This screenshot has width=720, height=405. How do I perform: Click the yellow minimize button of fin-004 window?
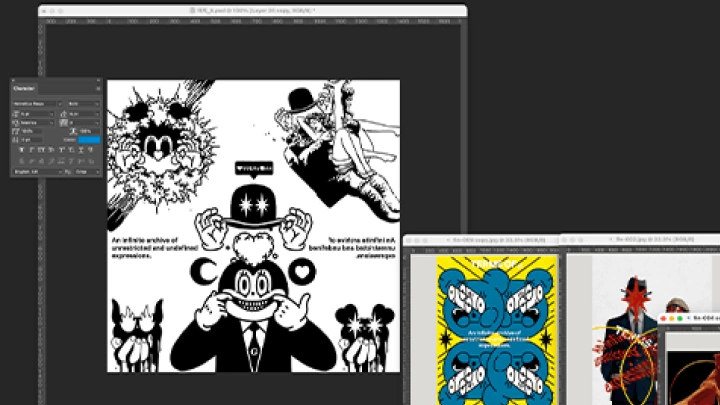[671, 318]
